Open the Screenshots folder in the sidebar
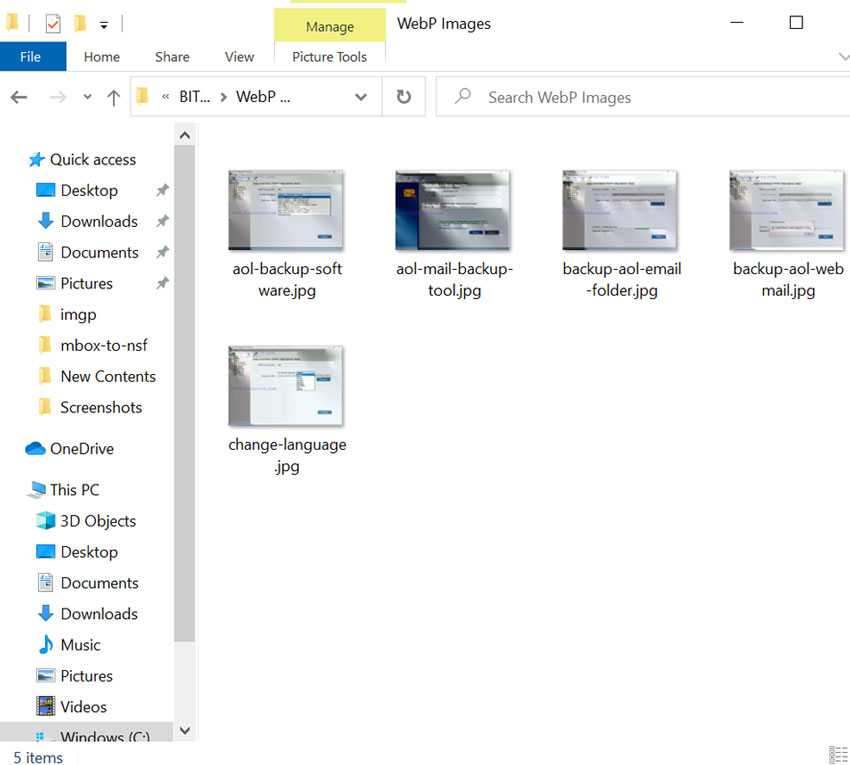The image size is (850, 765). [101, 407]
